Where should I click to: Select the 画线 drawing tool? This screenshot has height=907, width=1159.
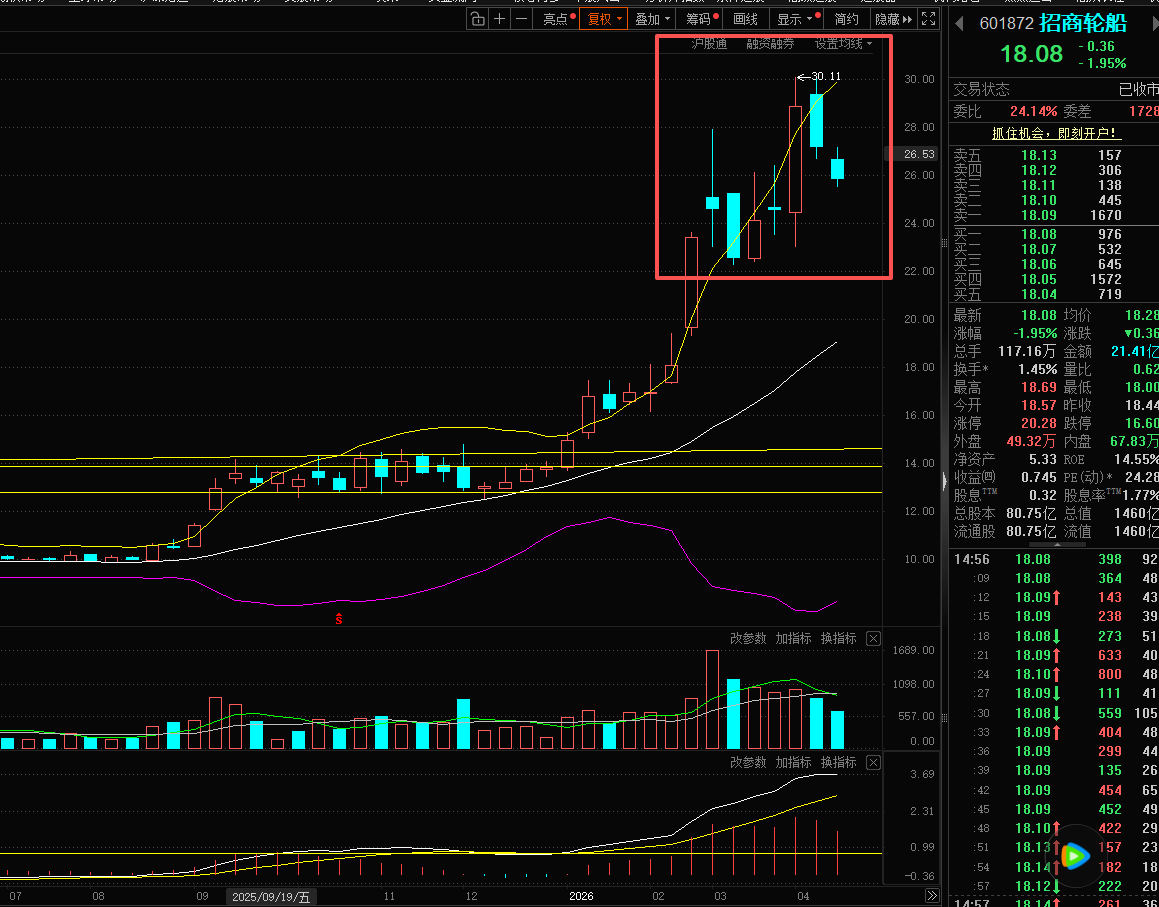click(745, 19)
